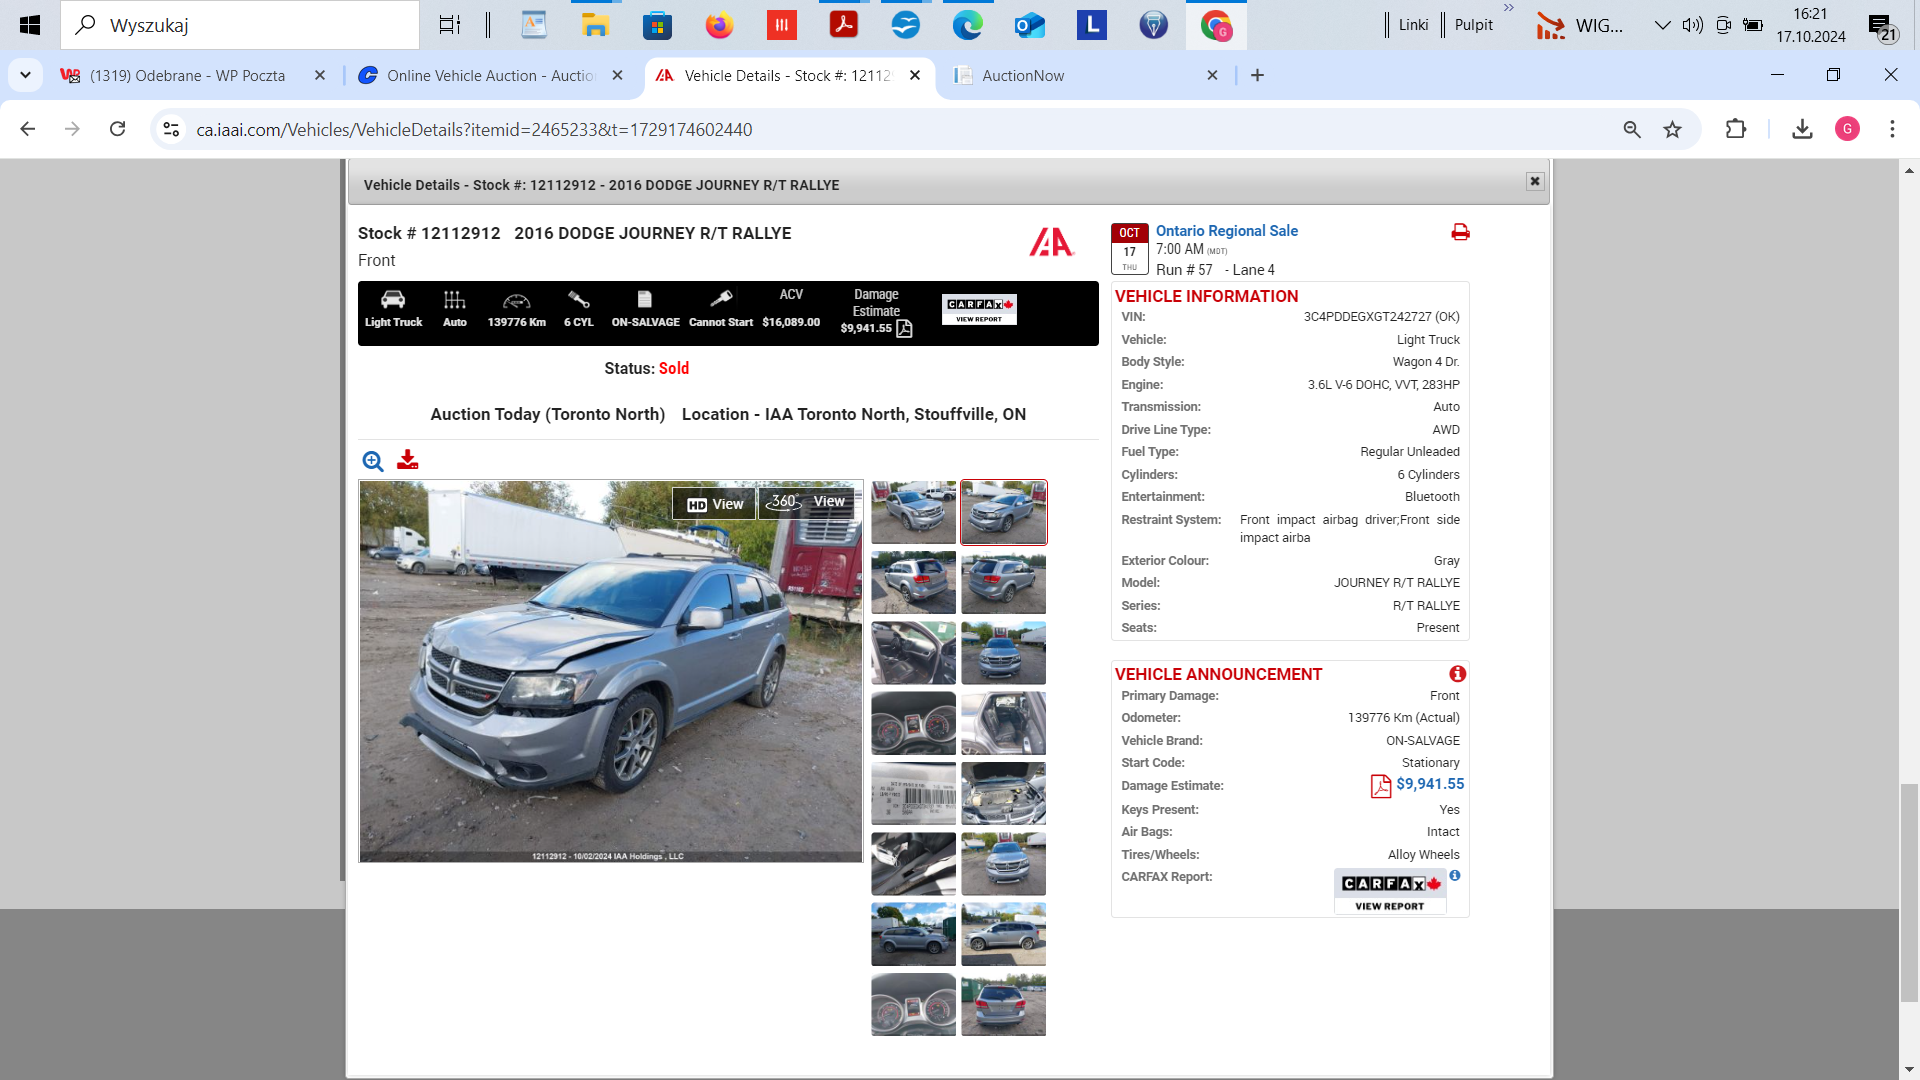
Task: Open the notification center icon
Action: pos(1882,27)
